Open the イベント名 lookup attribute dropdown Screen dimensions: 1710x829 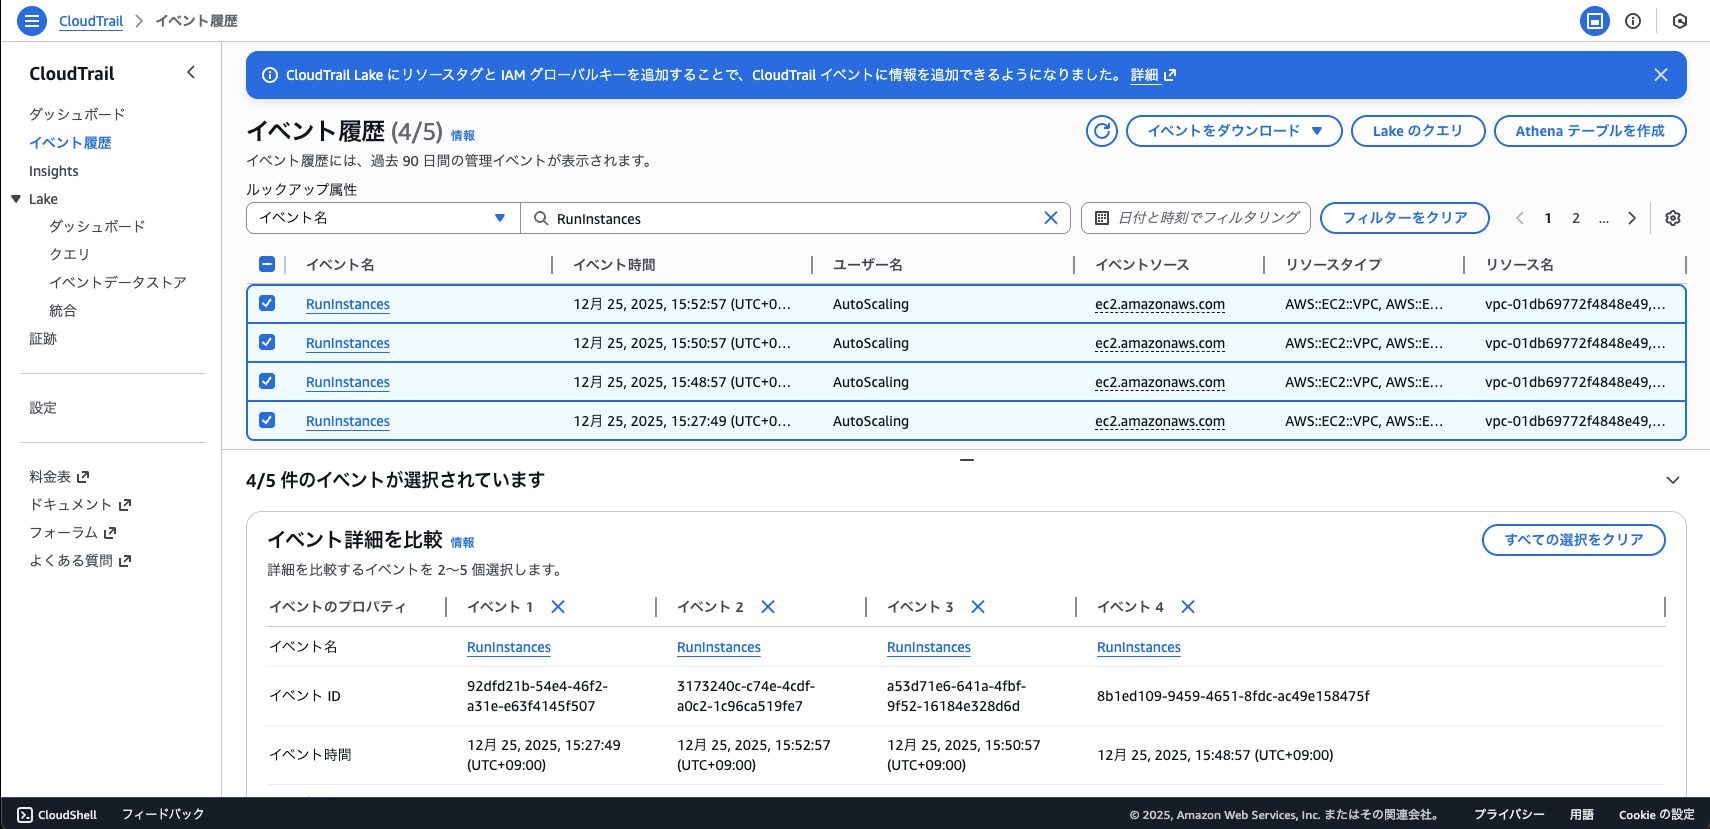tap(383, 218)
